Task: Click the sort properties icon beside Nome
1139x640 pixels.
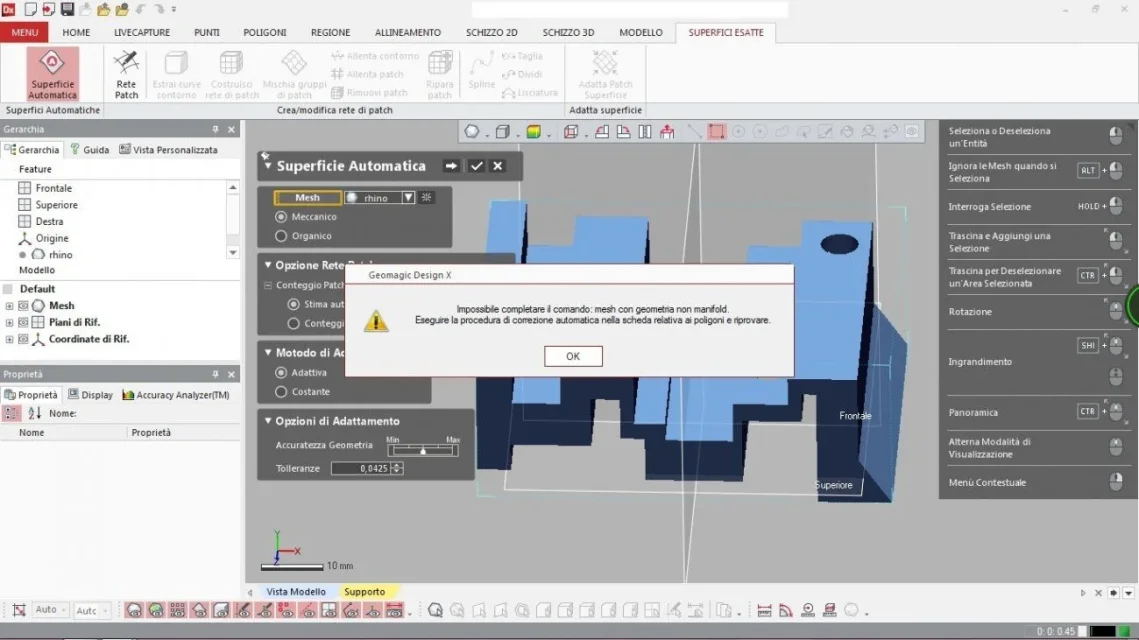Action: tap(35, 413)
